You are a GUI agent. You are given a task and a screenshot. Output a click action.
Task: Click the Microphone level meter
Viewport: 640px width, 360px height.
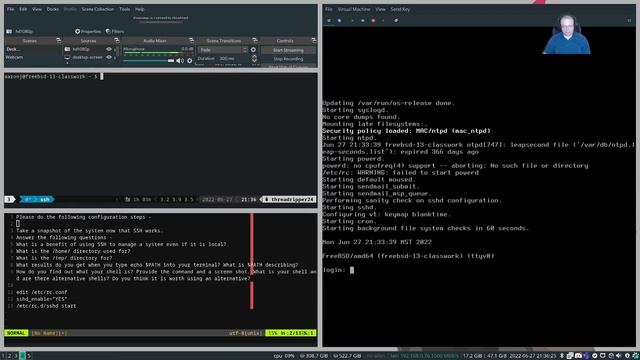(158, 53)
